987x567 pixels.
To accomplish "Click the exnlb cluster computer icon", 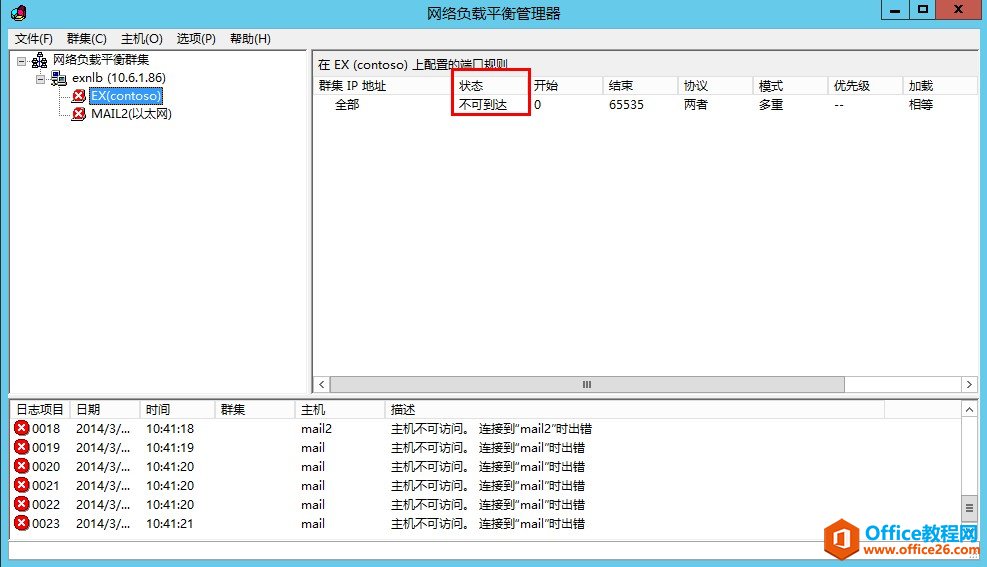I will (59, 78).
